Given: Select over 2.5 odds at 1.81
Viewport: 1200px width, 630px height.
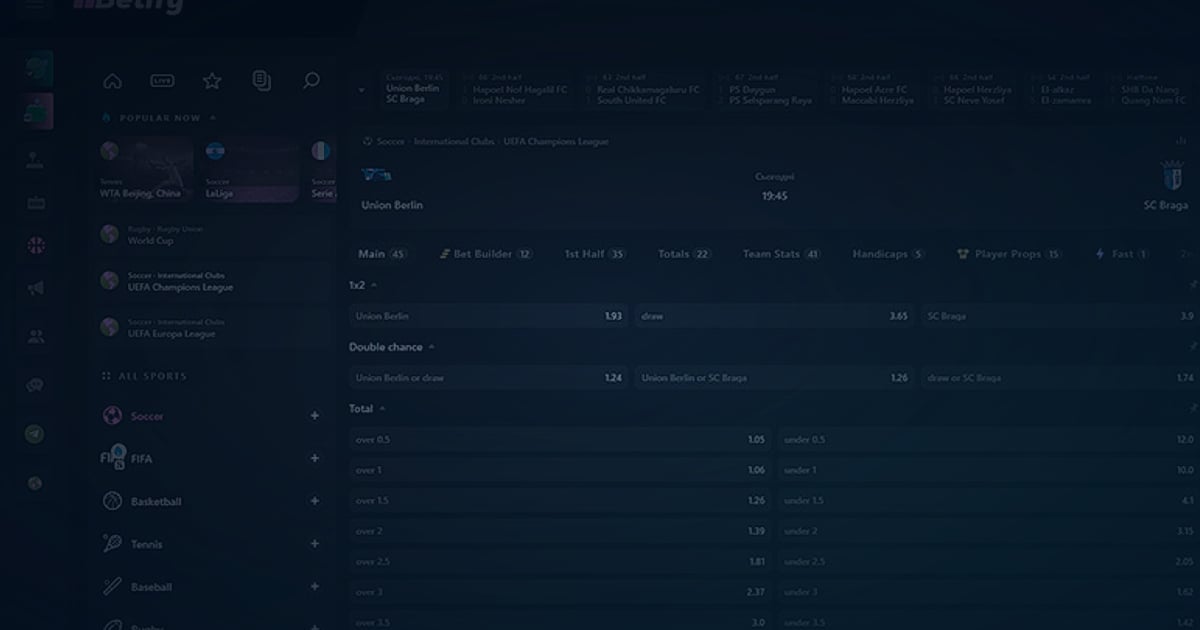Looking at the screenshot, I should coord(559,562).
